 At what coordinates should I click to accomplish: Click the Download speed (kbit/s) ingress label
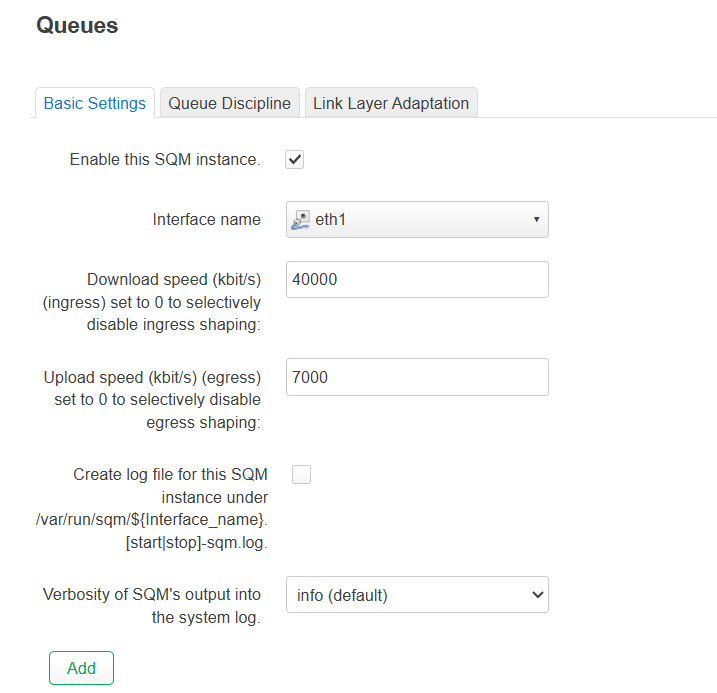pyautogui.click(x=174, y=302)
